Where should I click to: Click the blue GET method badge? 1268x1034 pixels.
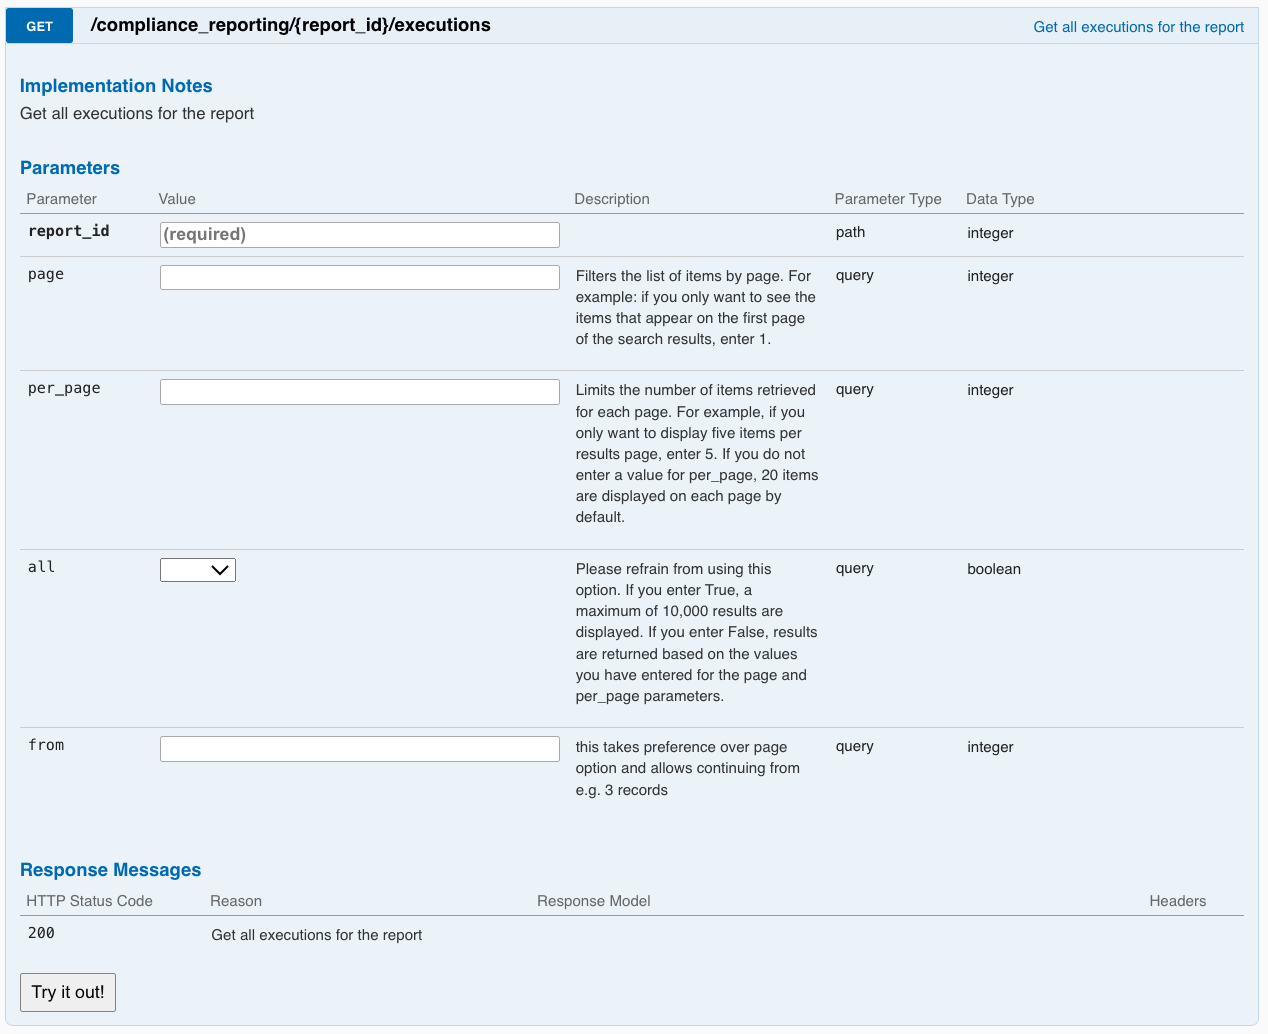tap(39, 26)
